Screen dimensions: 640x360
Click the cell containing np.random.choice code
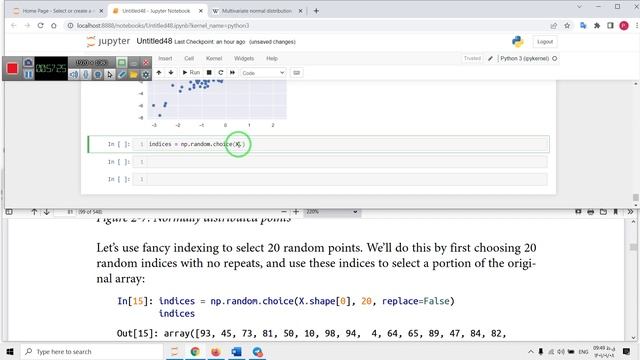[340, 144]
